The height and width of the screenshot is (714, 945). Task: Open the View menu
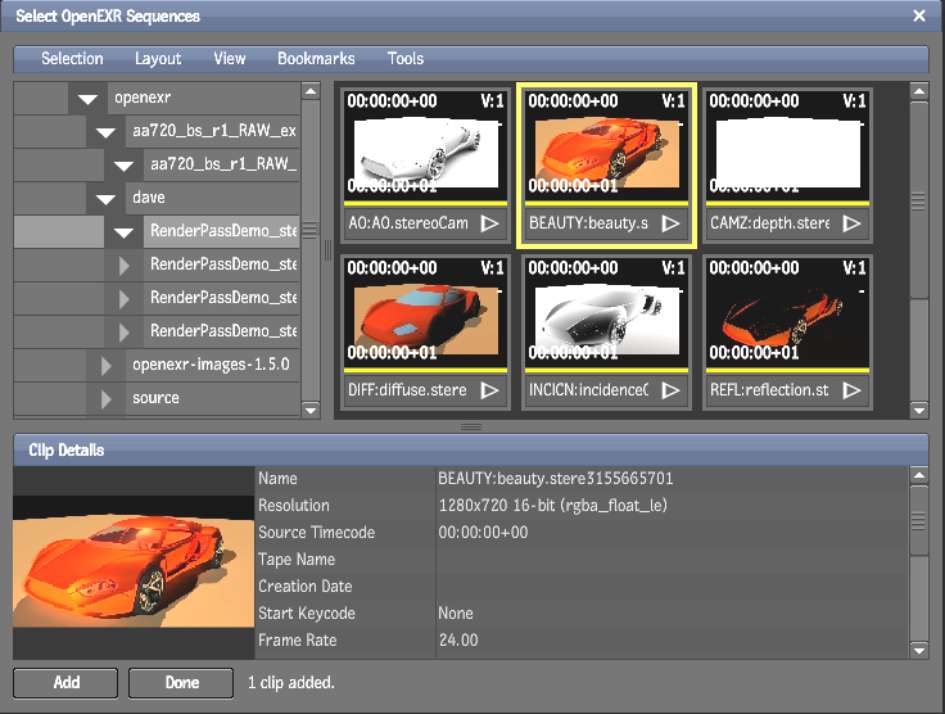coord(229,58)
